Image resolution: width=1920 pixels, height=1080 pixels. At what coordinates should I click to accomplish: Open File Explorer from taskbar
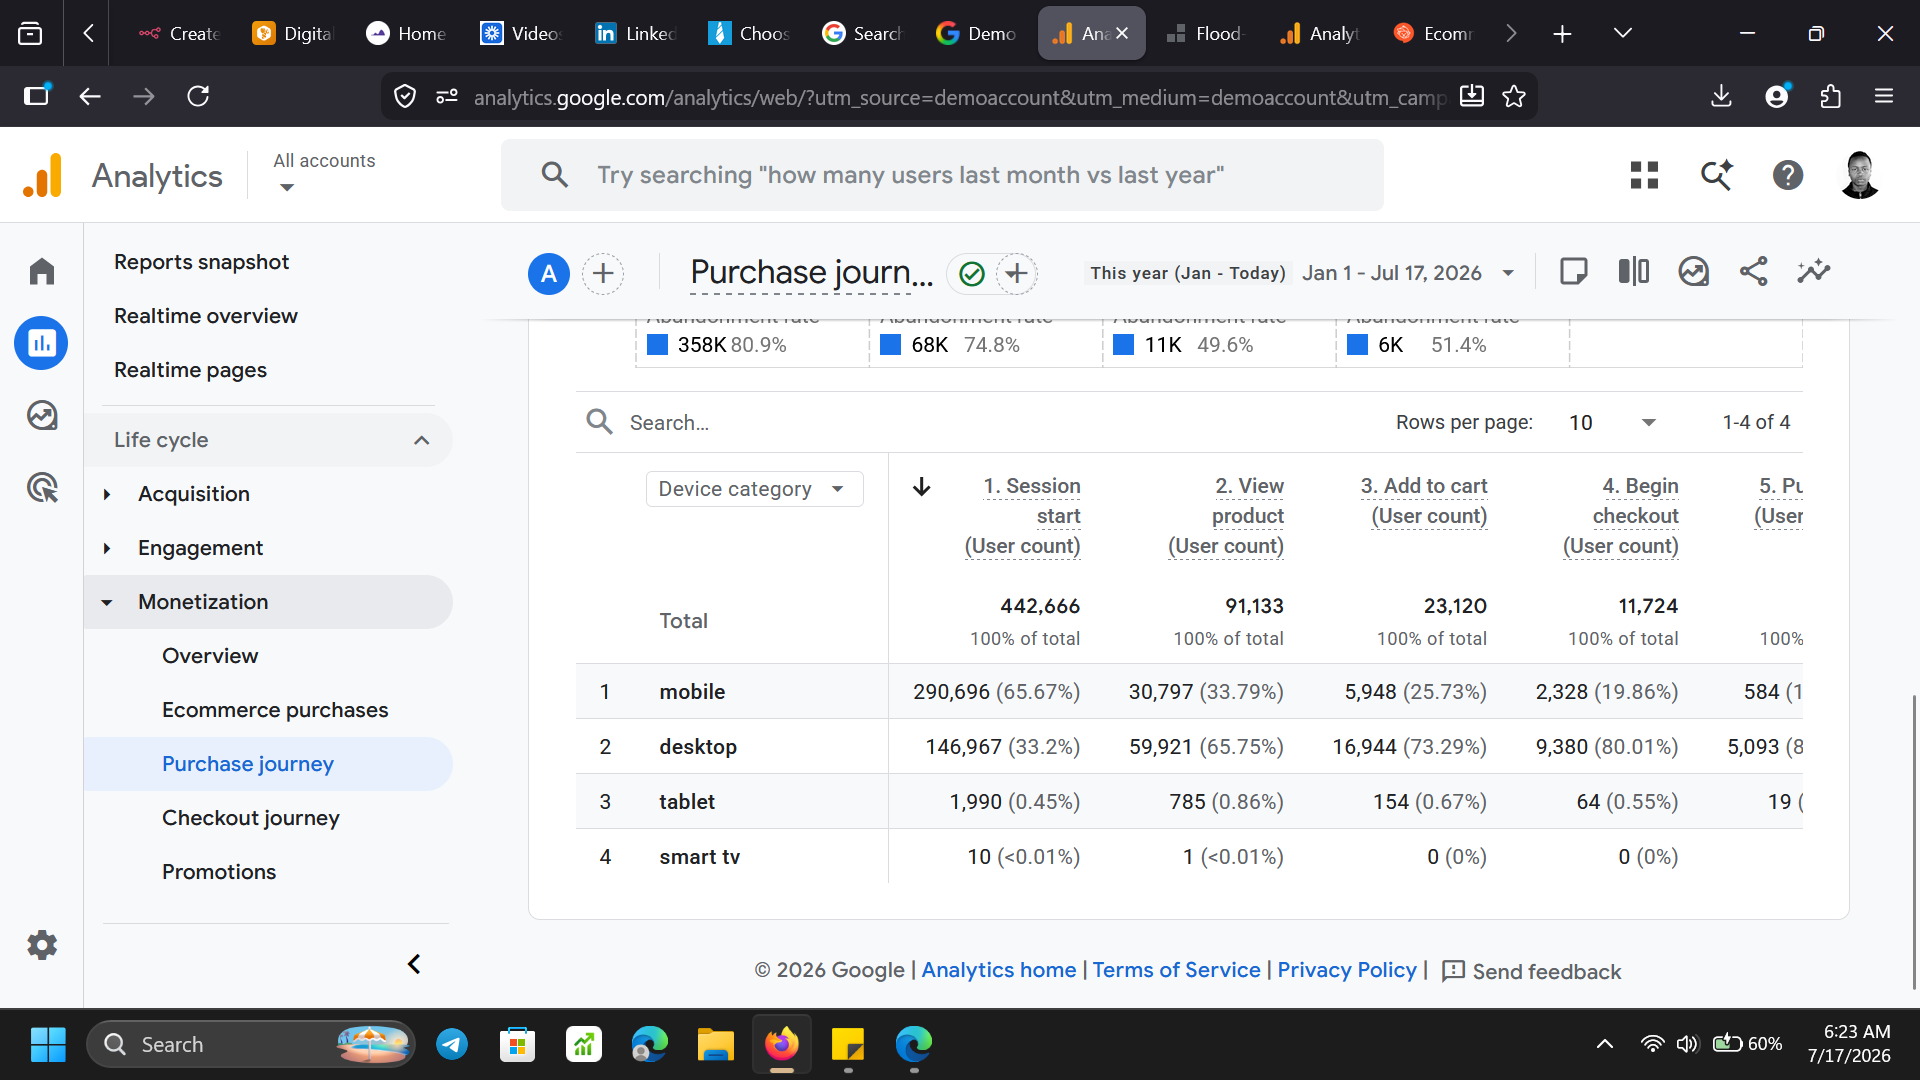tap(716, 1044)
